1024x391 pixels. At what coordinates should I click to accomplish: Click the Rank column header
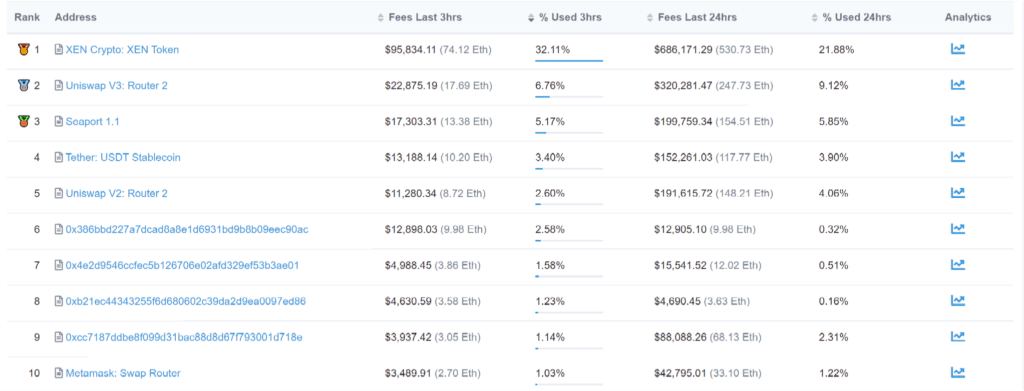(x=27, y=18)
